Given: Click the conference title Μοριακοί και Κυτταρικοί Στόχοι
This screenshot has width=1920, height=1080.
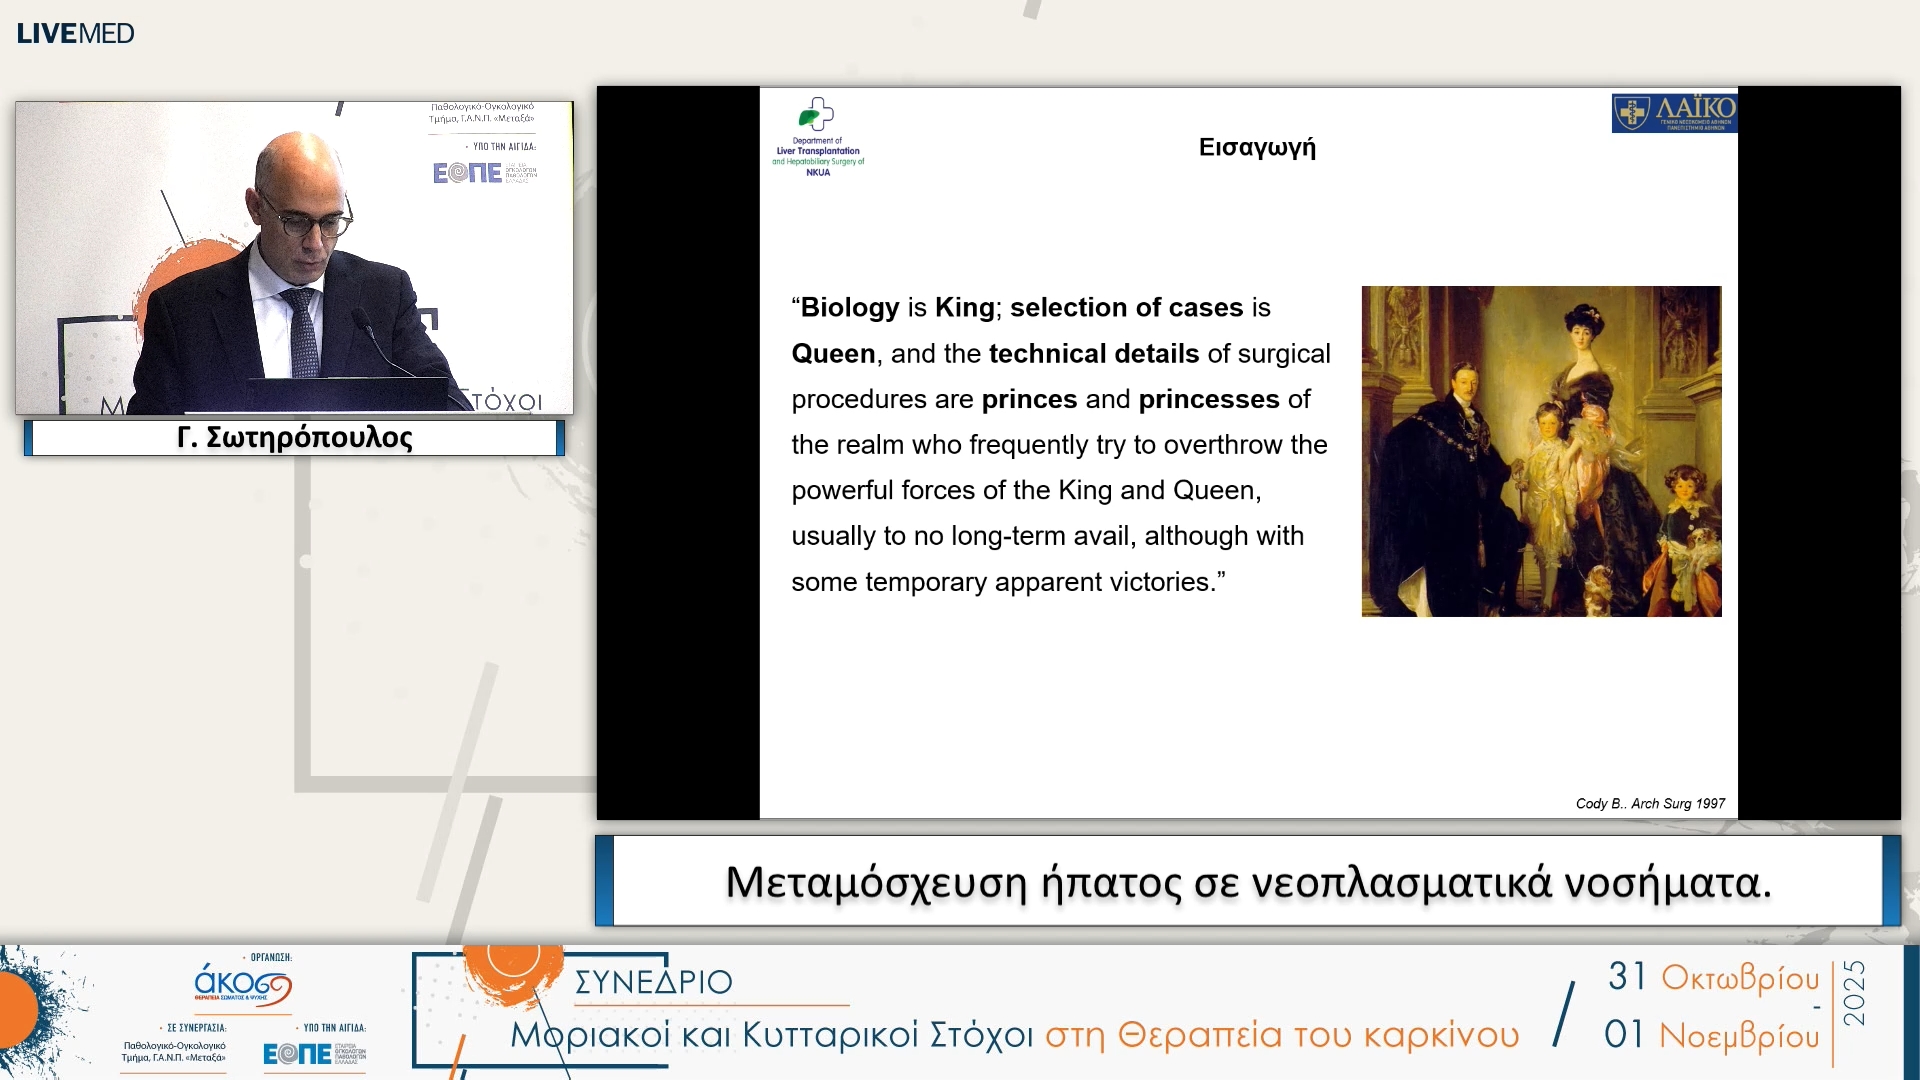Looking at the screenshot, I should pyautogui.click(x=771, y=1035).
